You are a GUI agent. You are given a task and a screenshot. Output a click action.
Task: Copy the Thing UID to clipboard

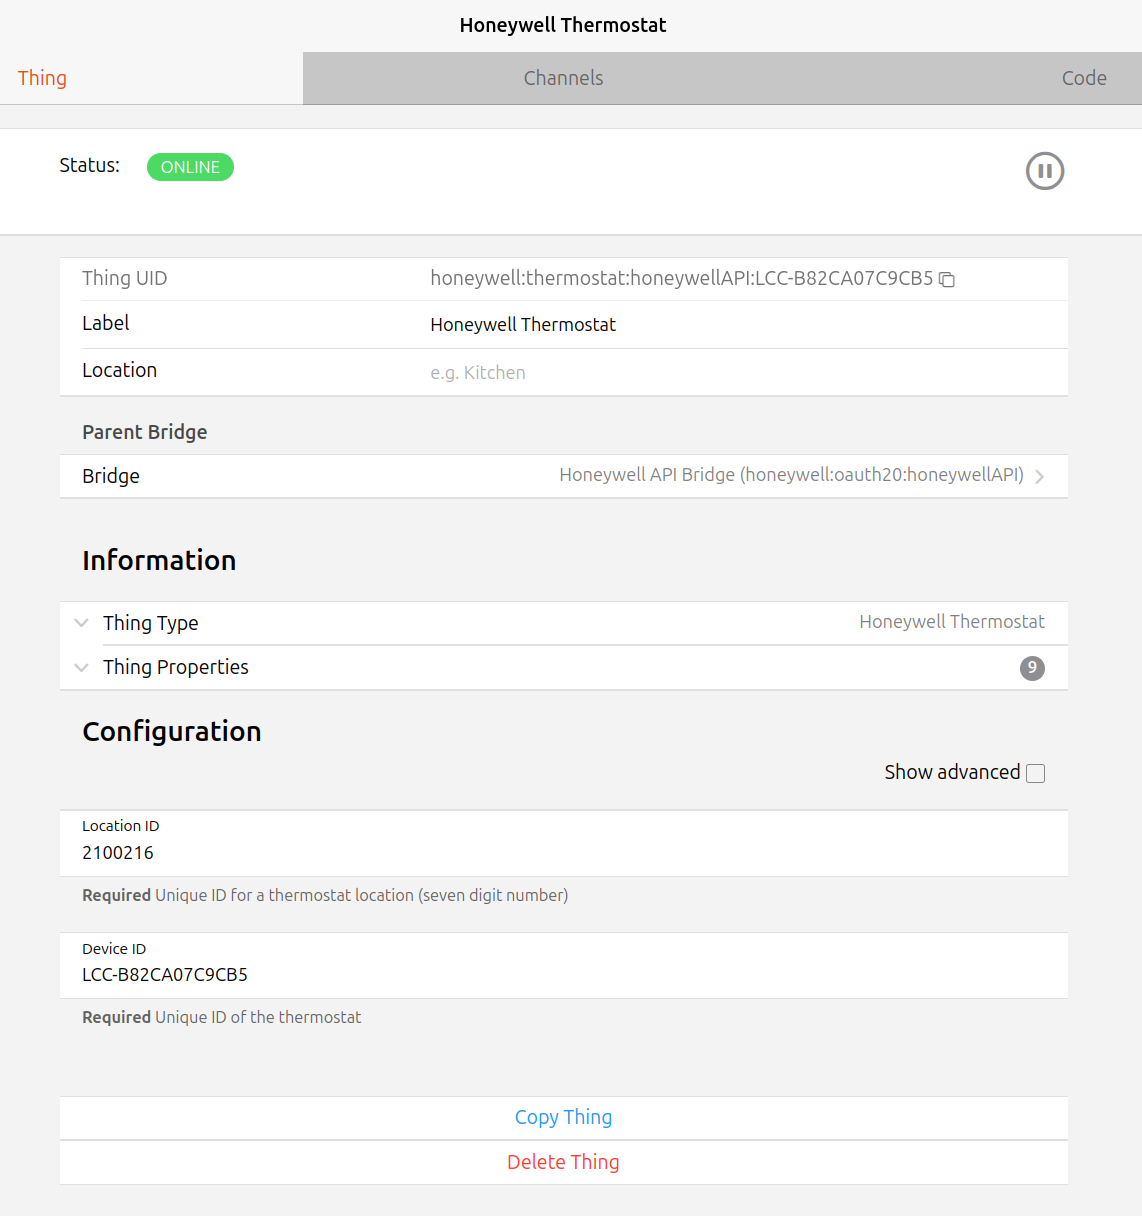pos(947,280)
